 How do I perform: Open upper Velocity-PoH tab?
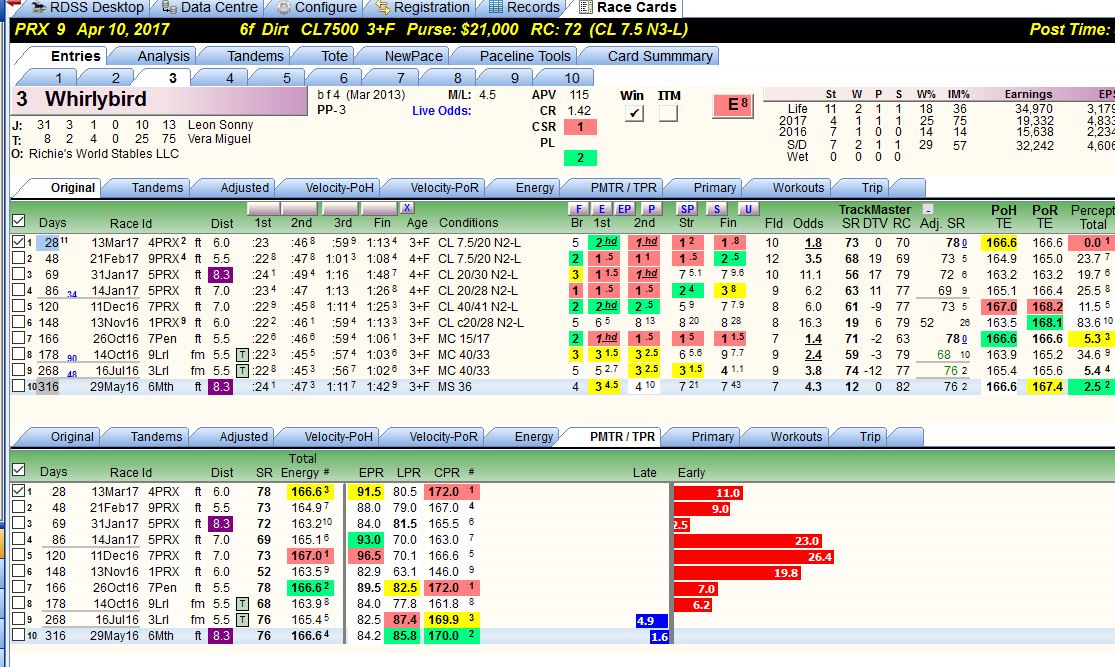339,188
